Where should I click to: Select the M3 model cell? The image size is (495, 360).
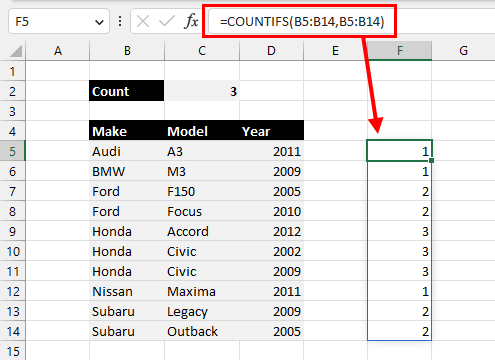(202, 171)
